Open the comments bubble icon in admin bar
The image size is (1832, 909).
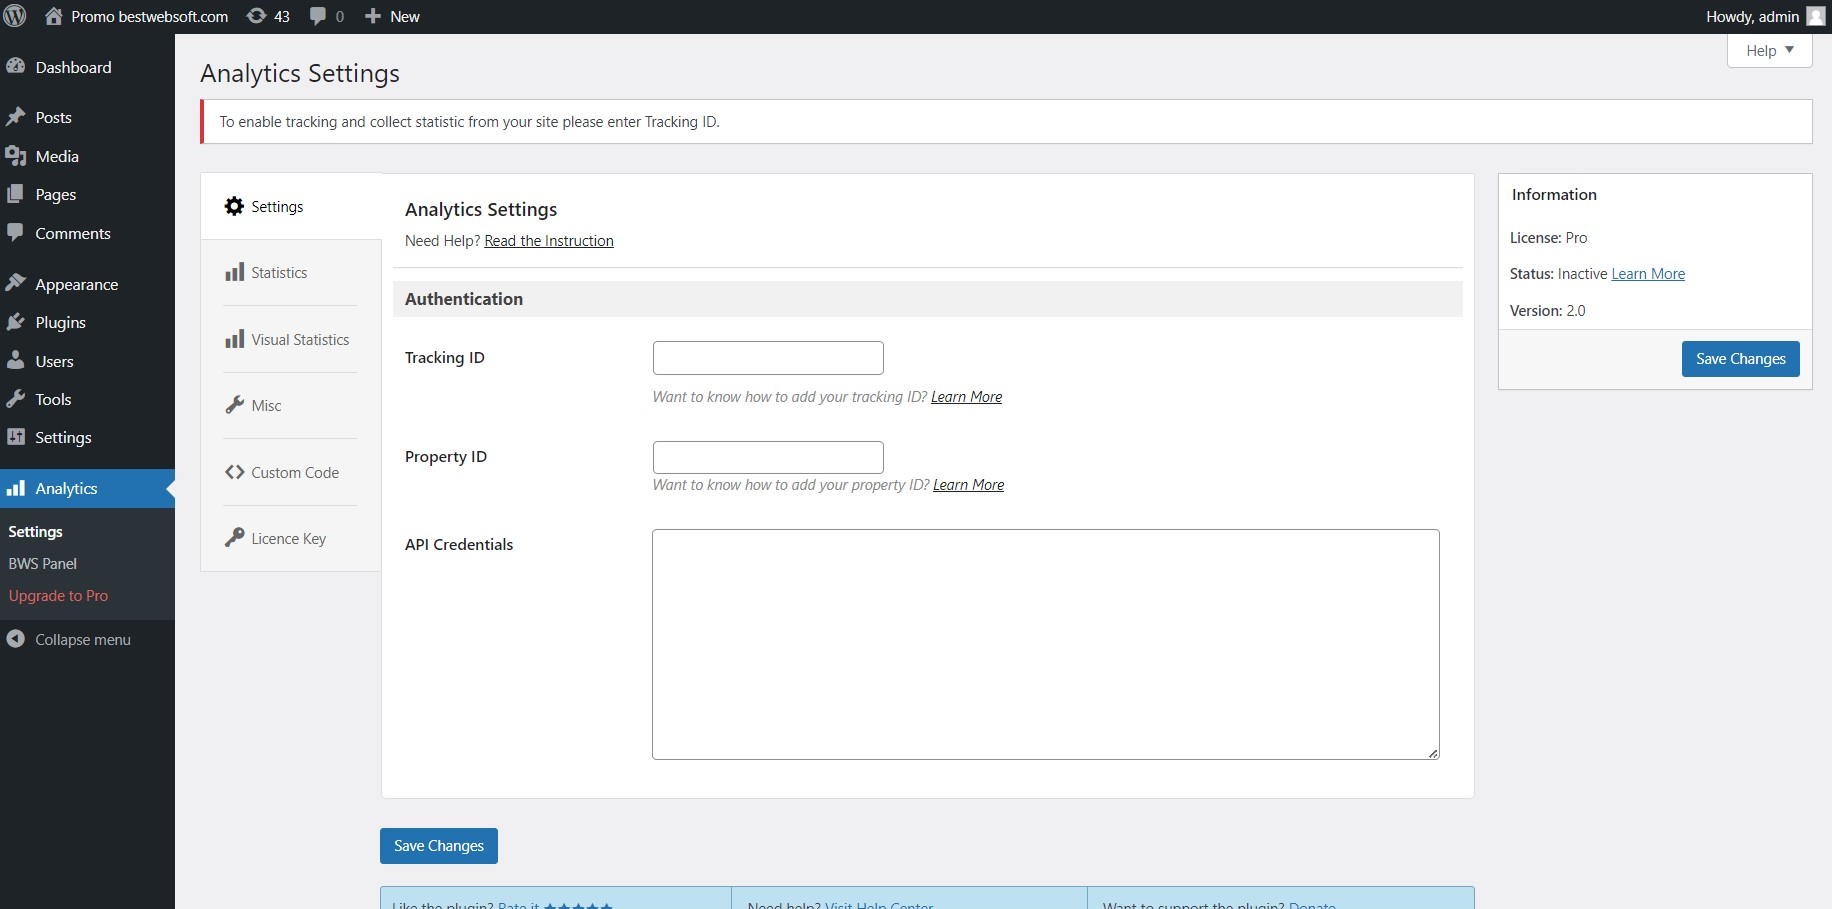pyautogui.click(x=318, y=16)
